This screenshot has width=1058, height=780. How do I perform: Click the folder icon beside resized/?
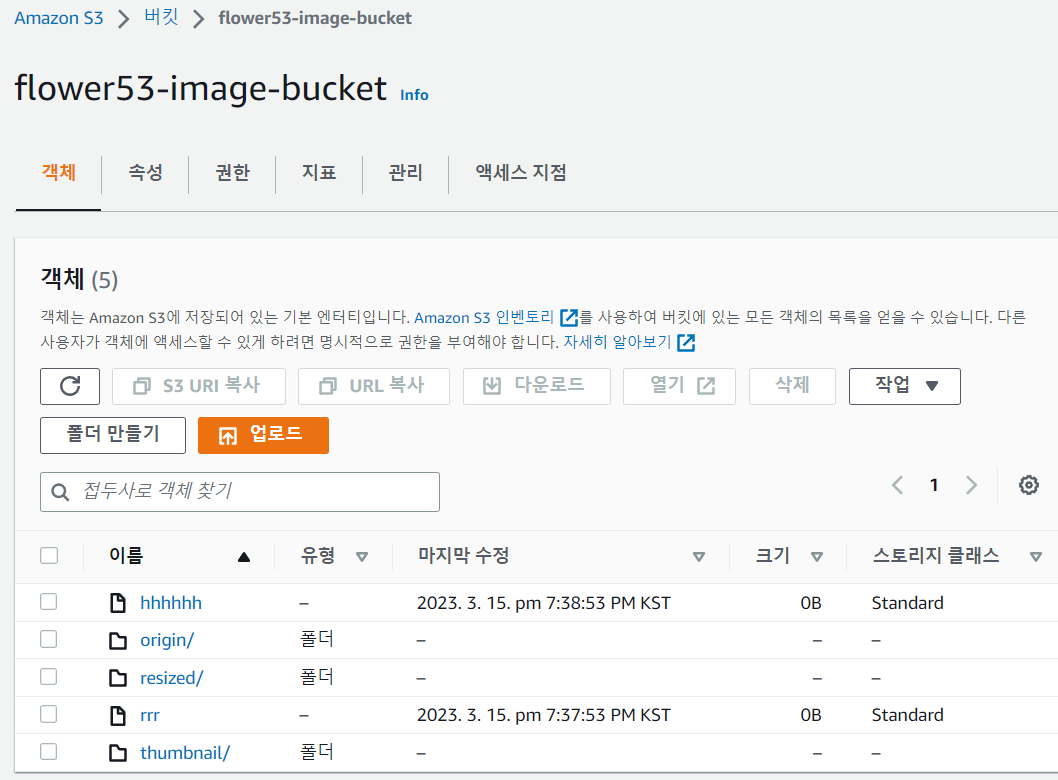coord(118,677)
